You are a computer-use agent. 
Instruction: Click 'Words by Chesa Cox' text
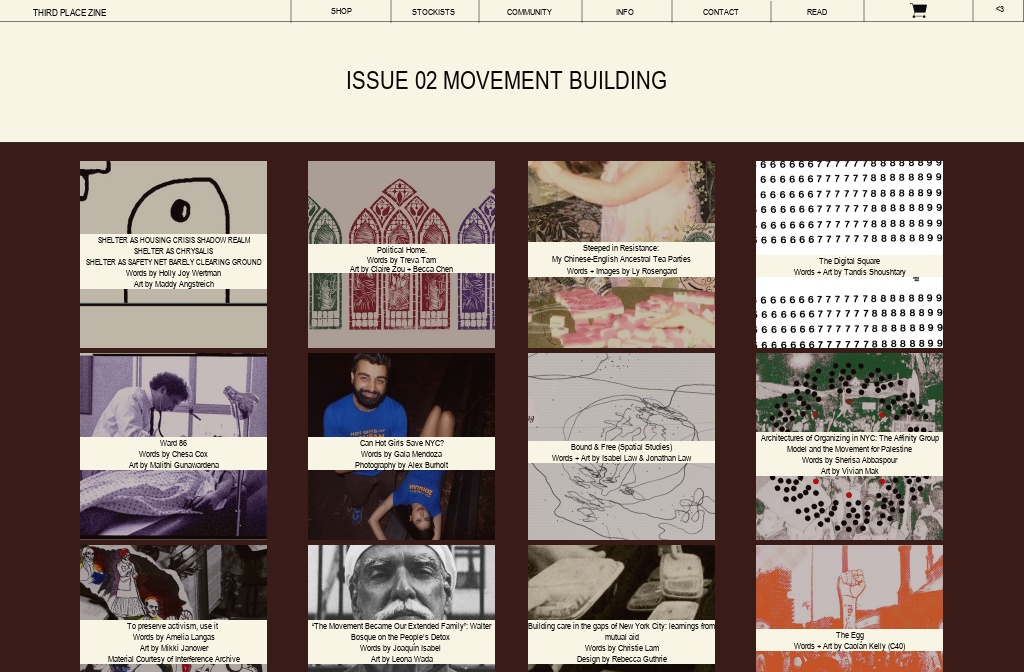pos(173,454)
